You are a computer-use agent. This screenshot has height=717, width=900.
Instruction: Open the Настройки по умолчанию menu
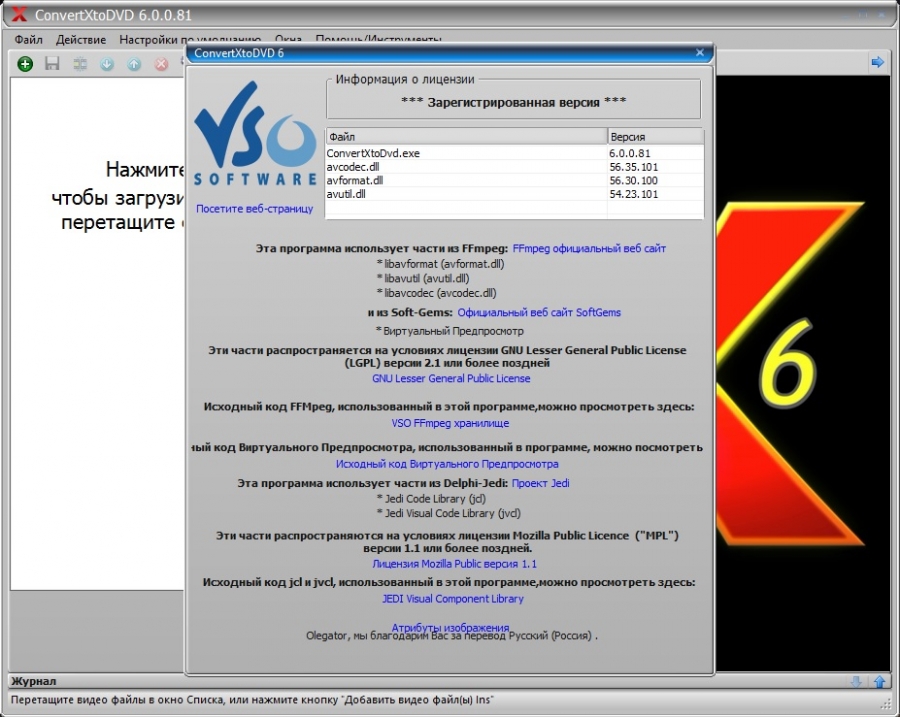pyautogui.click(x=190, y=40)
